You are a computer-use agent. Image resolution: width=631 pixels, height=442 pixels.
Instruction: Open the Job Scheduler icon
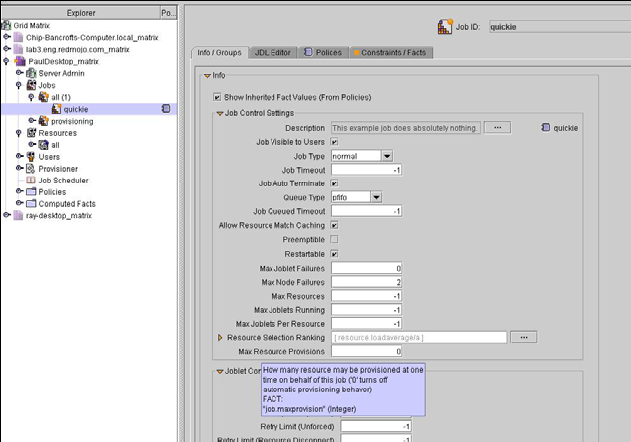pyautogui.click(x=31, y=180)
